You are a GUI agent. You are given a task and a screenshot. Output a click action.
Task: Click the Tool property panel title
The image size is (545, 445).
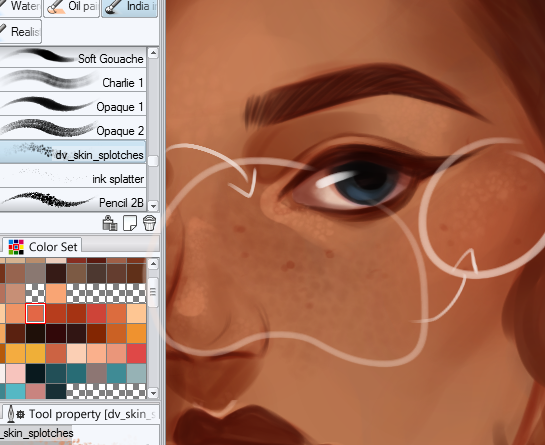pos(92,414)
